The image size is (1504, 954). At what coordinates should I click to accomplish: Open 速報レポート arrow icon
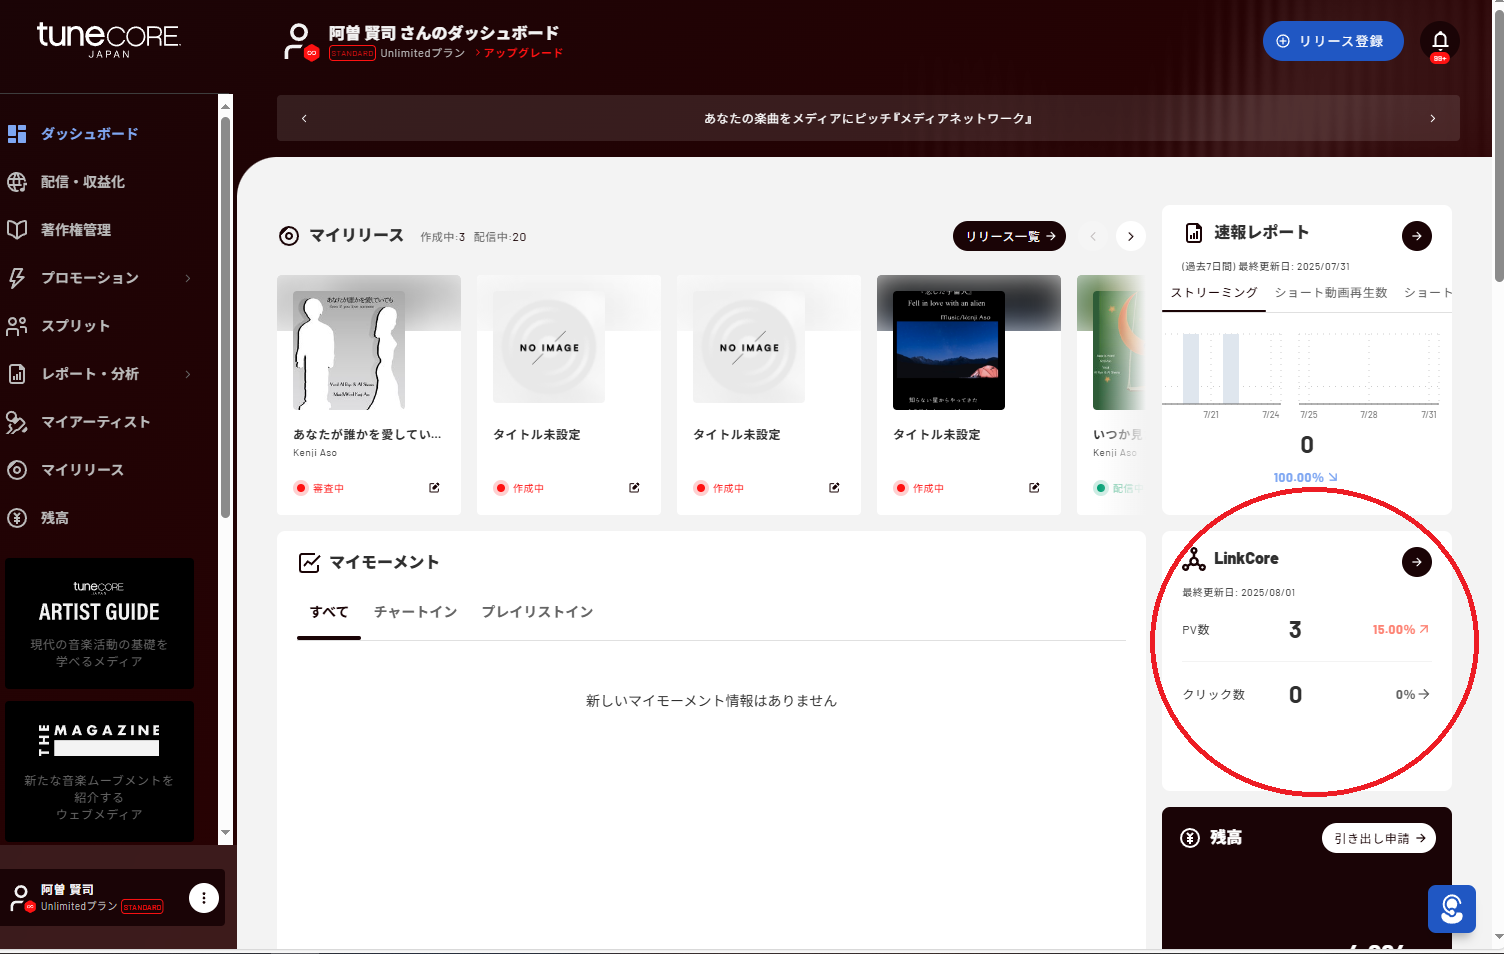coord(1416,236)
